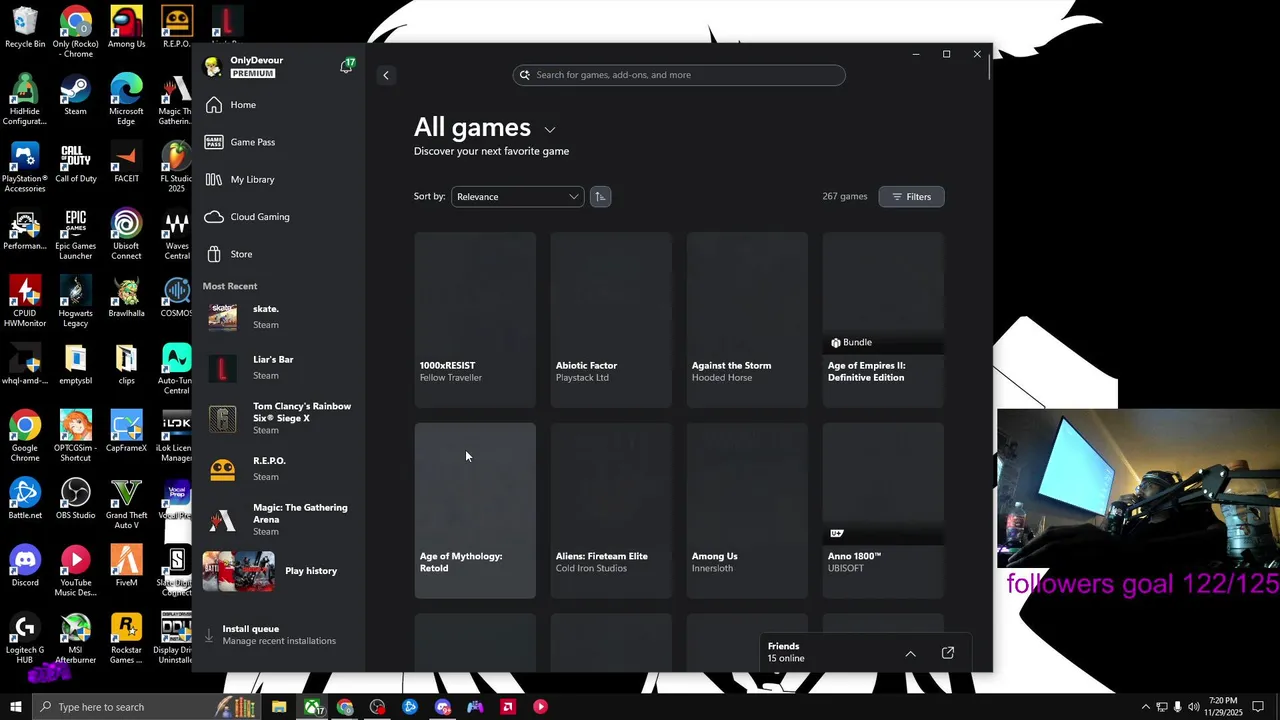Open the Call of Duty desktop icon
1280x720 pixels.
75,164
